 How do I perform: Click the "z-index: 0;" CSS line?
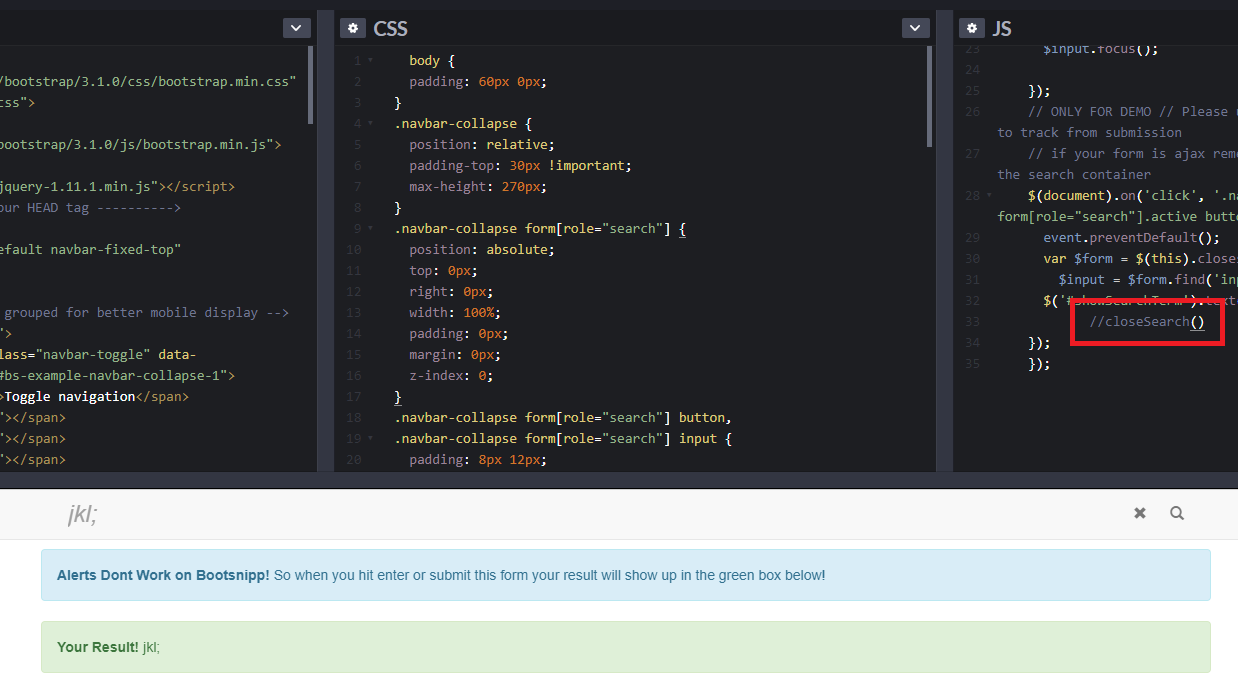[451, 376]
